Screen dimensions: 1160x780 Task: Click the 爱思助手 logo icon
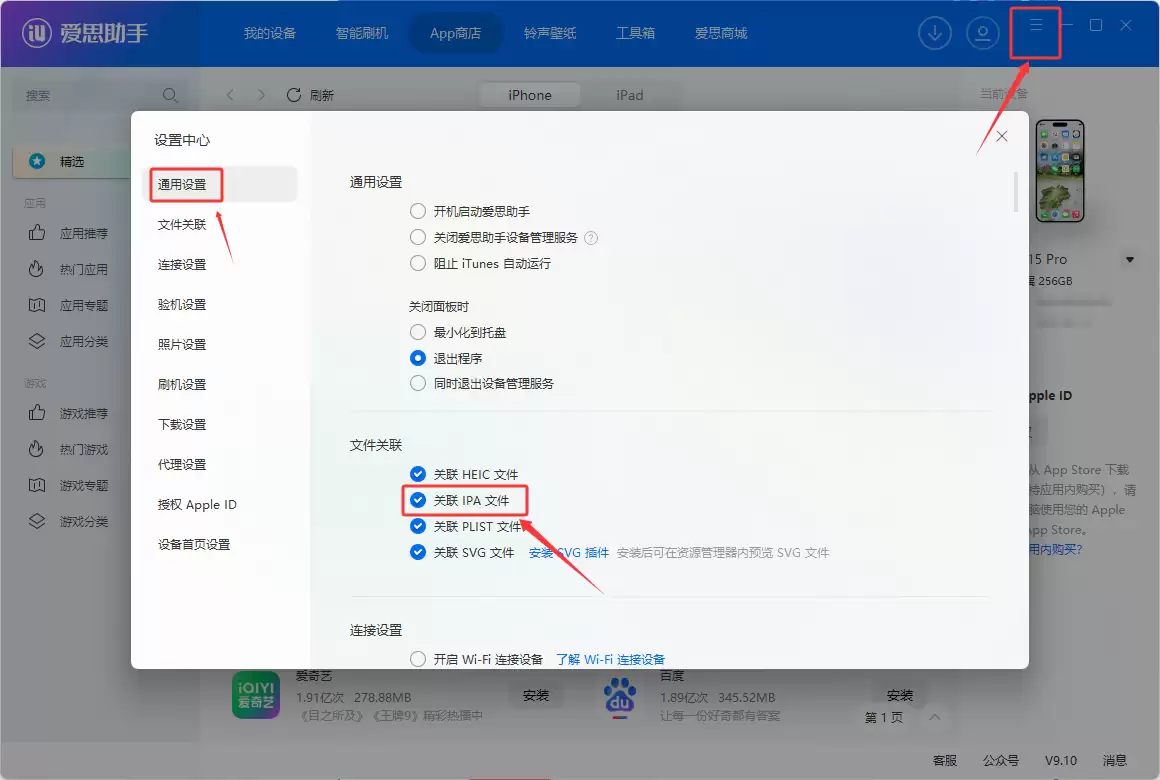[36, 33]
